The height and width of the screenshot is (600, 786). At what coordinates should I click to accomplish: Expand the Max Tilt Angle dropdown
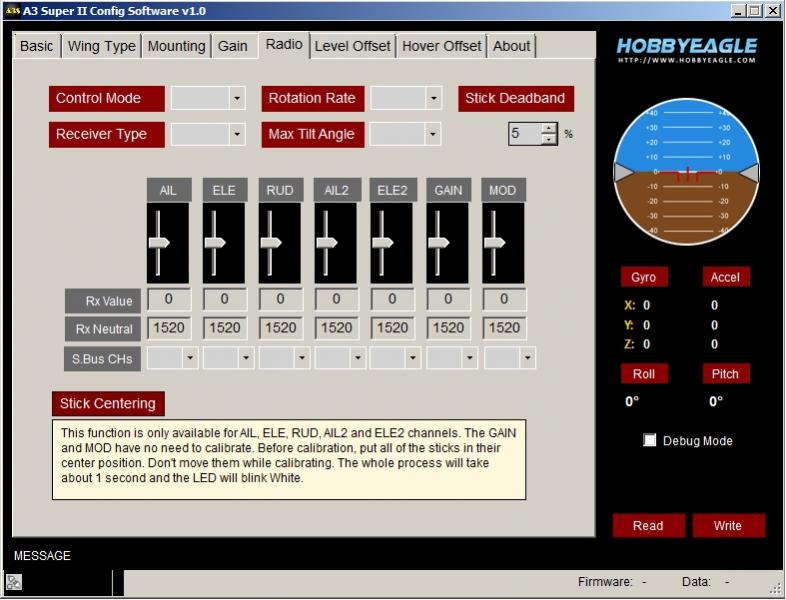pyautogui.click(x=432, y=134)
